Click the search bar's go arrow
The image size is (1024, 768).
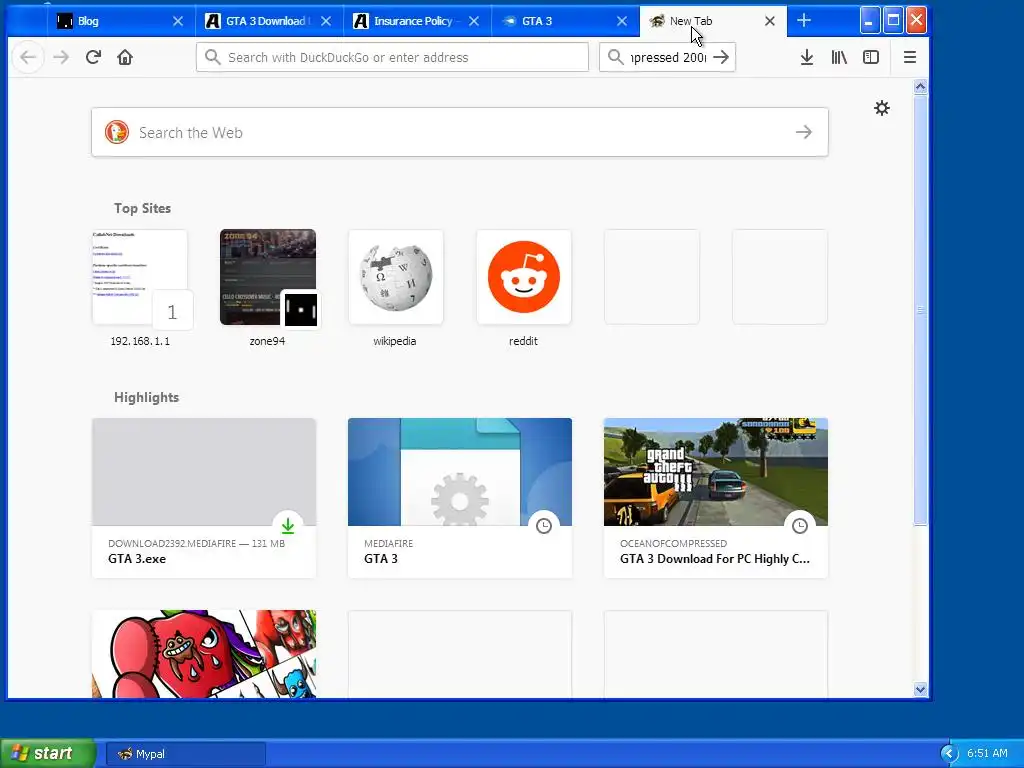coord(721,57)
